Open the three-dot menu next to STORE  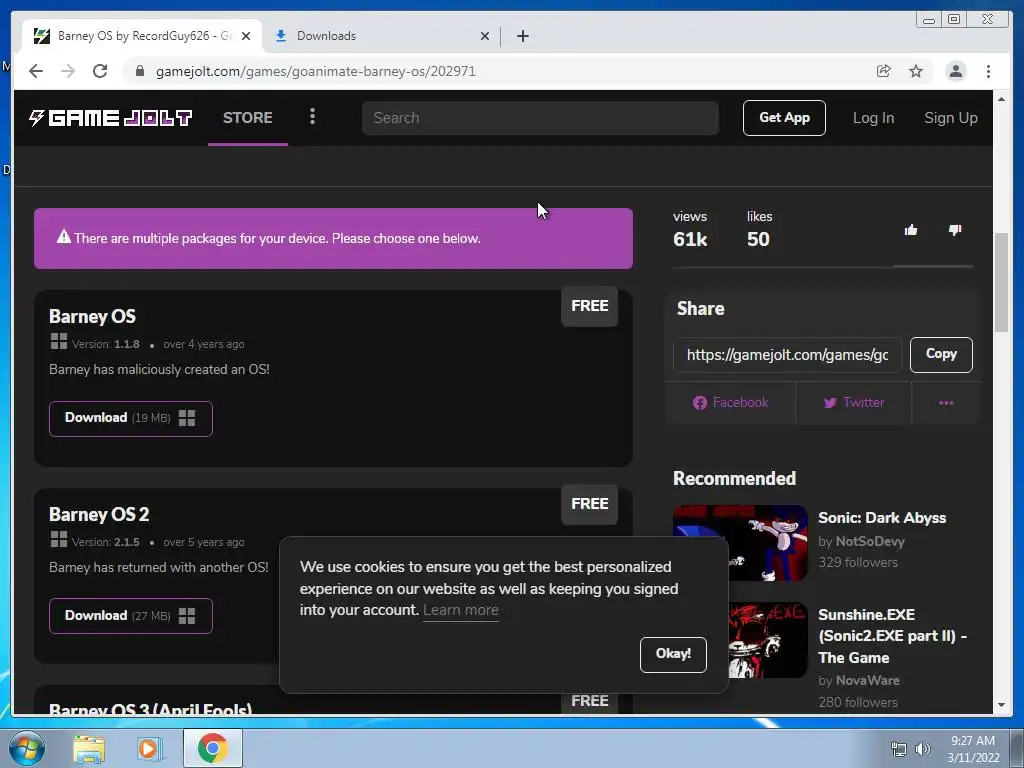tap(312, 116)
